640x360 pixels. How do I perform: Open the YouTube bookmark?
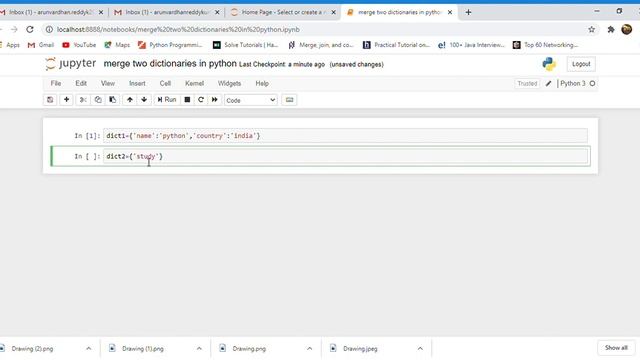click(79, 45)
